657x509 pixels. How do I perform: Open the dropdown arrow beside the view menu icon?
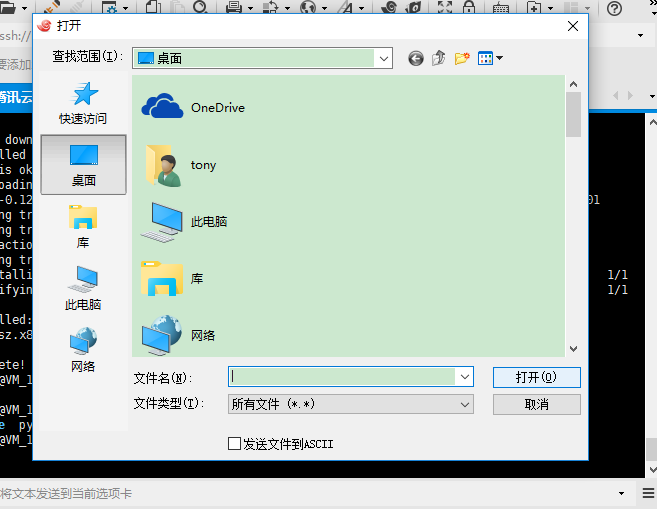tap(499, 58)
